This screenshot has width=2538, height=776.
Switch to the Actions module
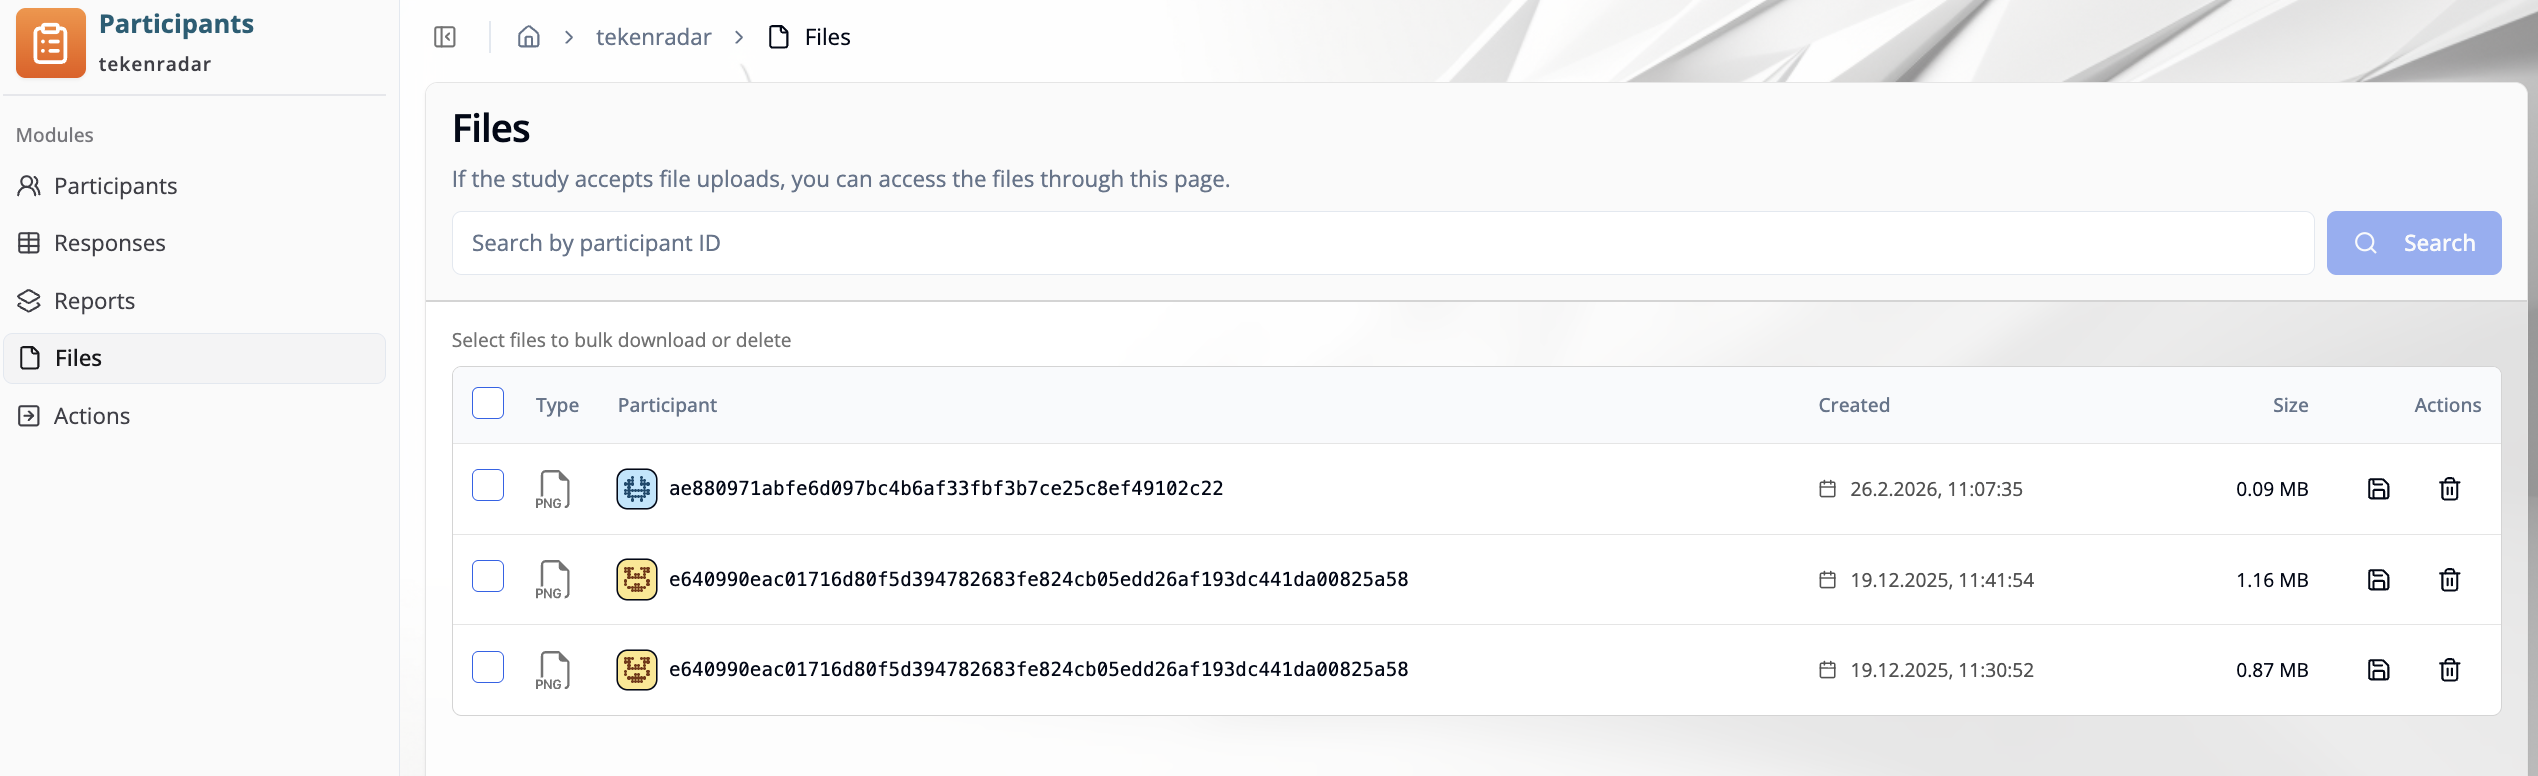91,416
